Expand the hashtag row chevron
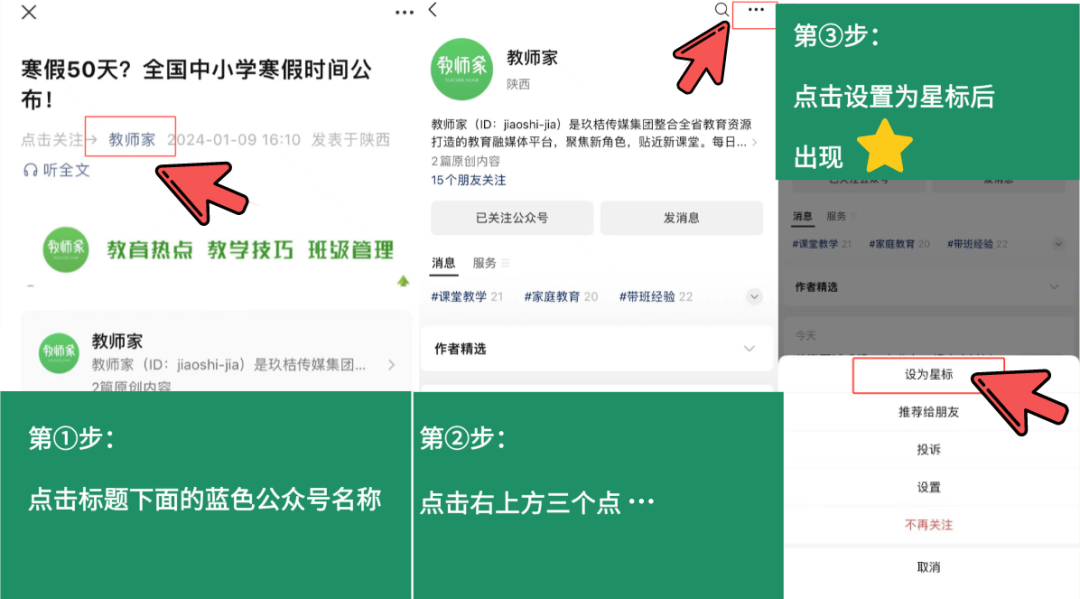1080x599 pixels. [x=755, y=296]
